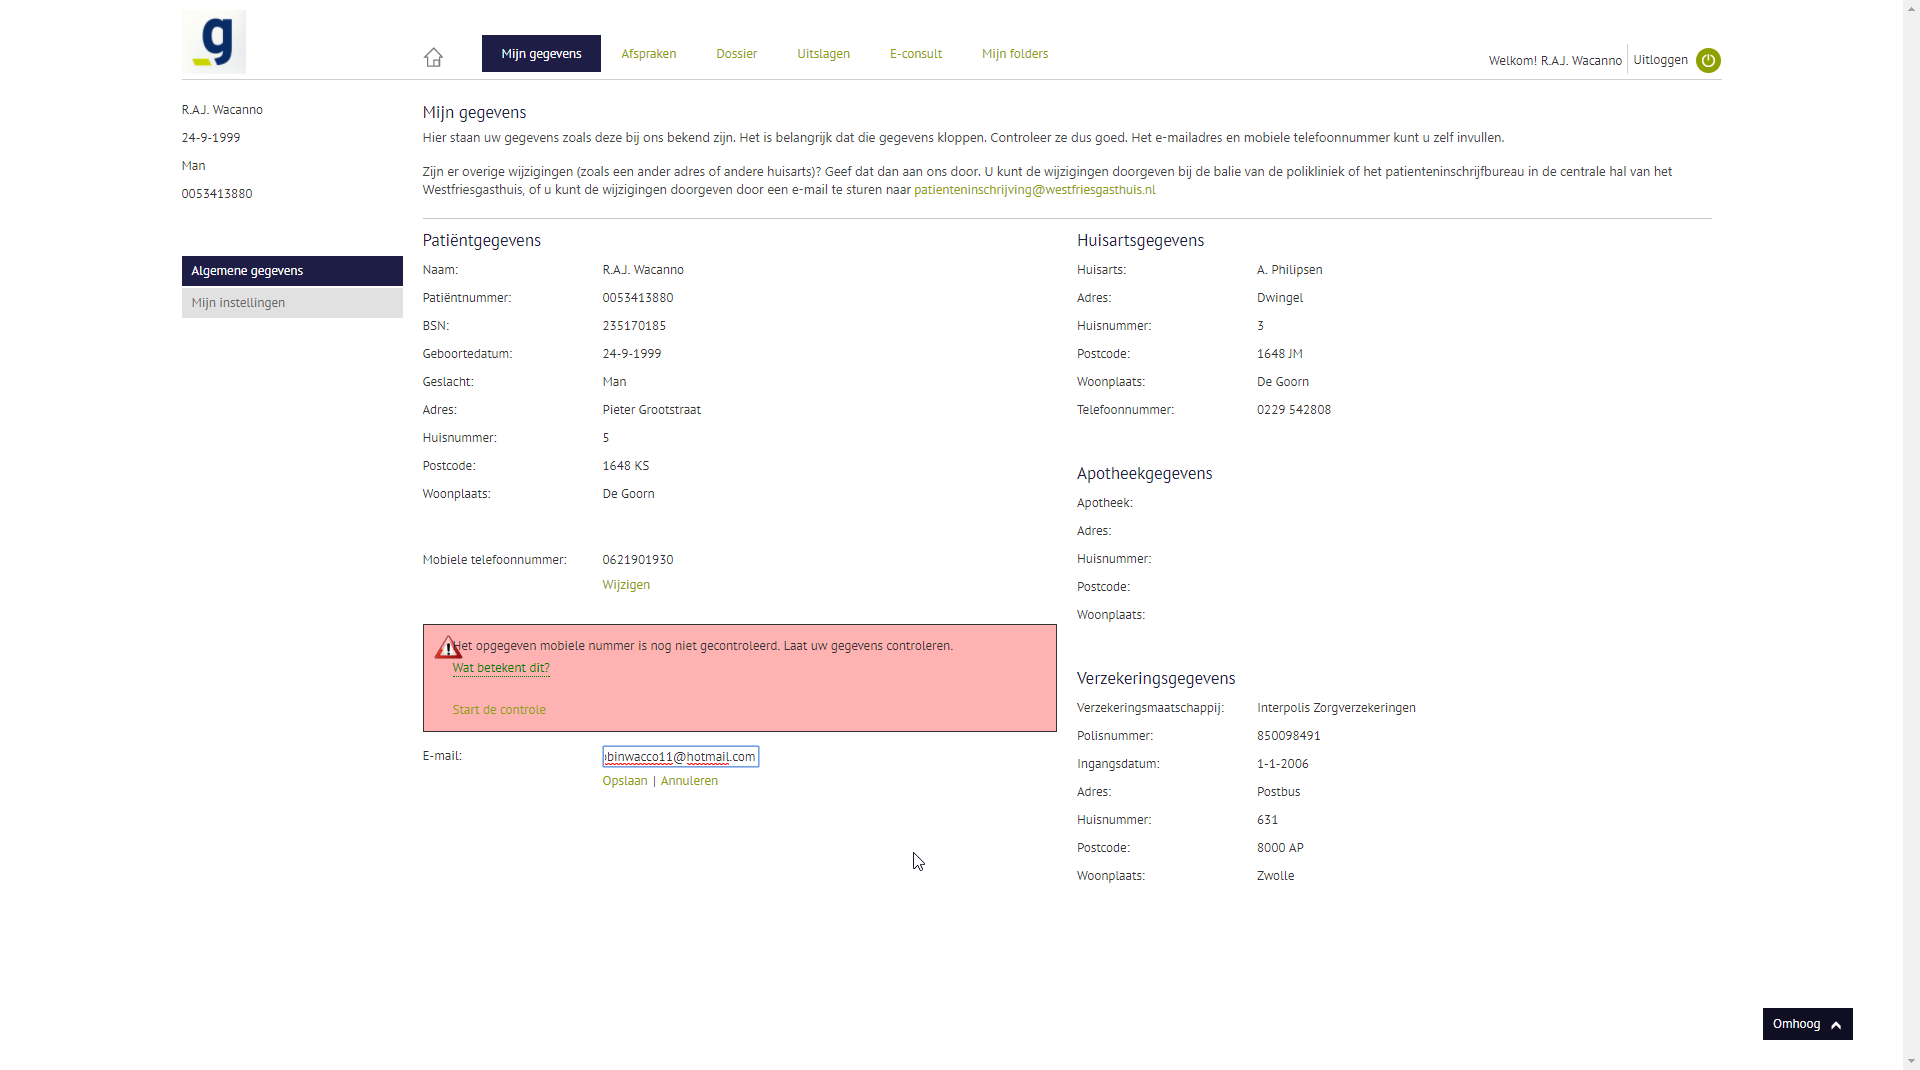
Task: Click the warning triangle icon in red box
Action: (447, 648)
